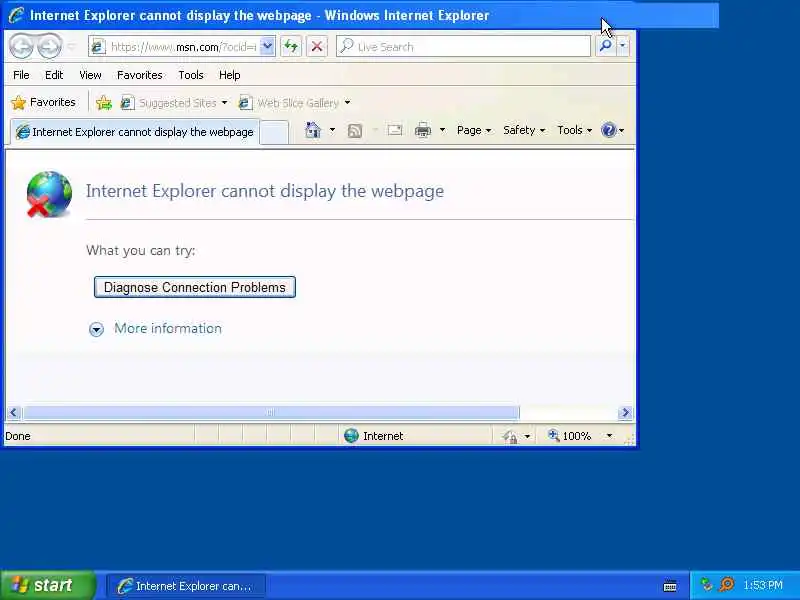Open the Tools menu in menu bar
This screenshot has width=800, height=600.
pos(191,75)
